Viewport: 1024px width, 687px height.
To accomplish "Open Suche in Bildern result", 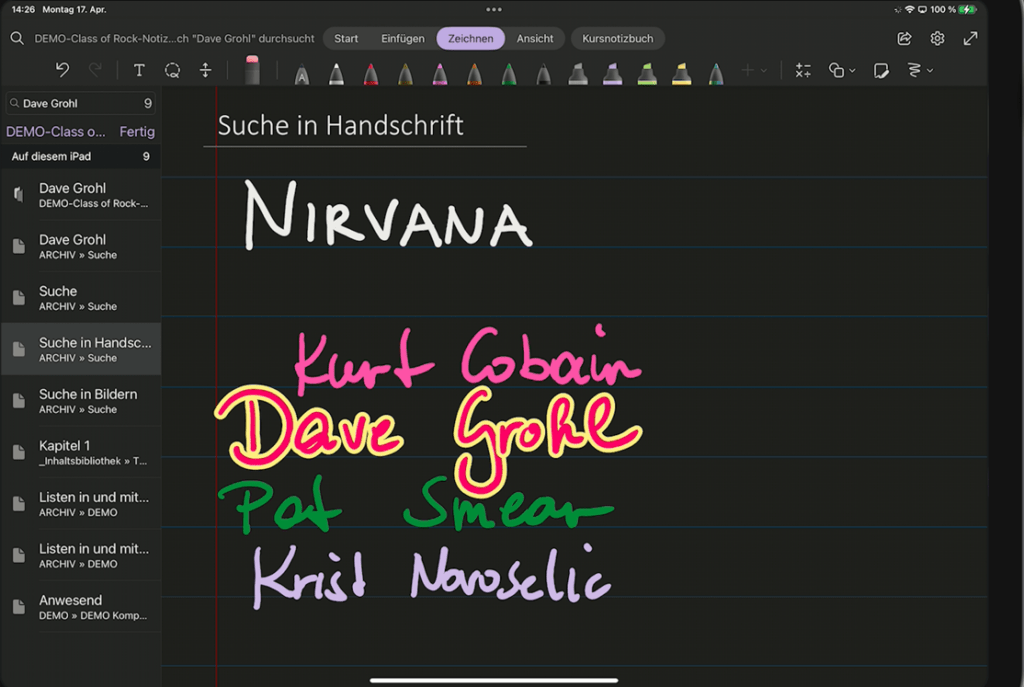I will click(81, 401).
